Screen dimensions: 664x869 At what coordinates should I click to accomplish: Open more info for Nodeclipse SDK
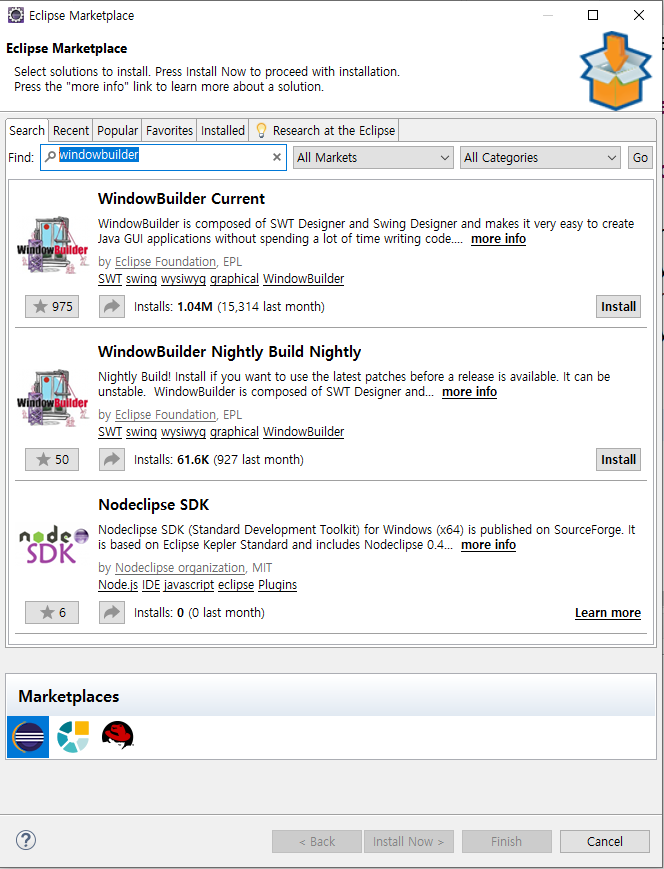coord(488,545)
